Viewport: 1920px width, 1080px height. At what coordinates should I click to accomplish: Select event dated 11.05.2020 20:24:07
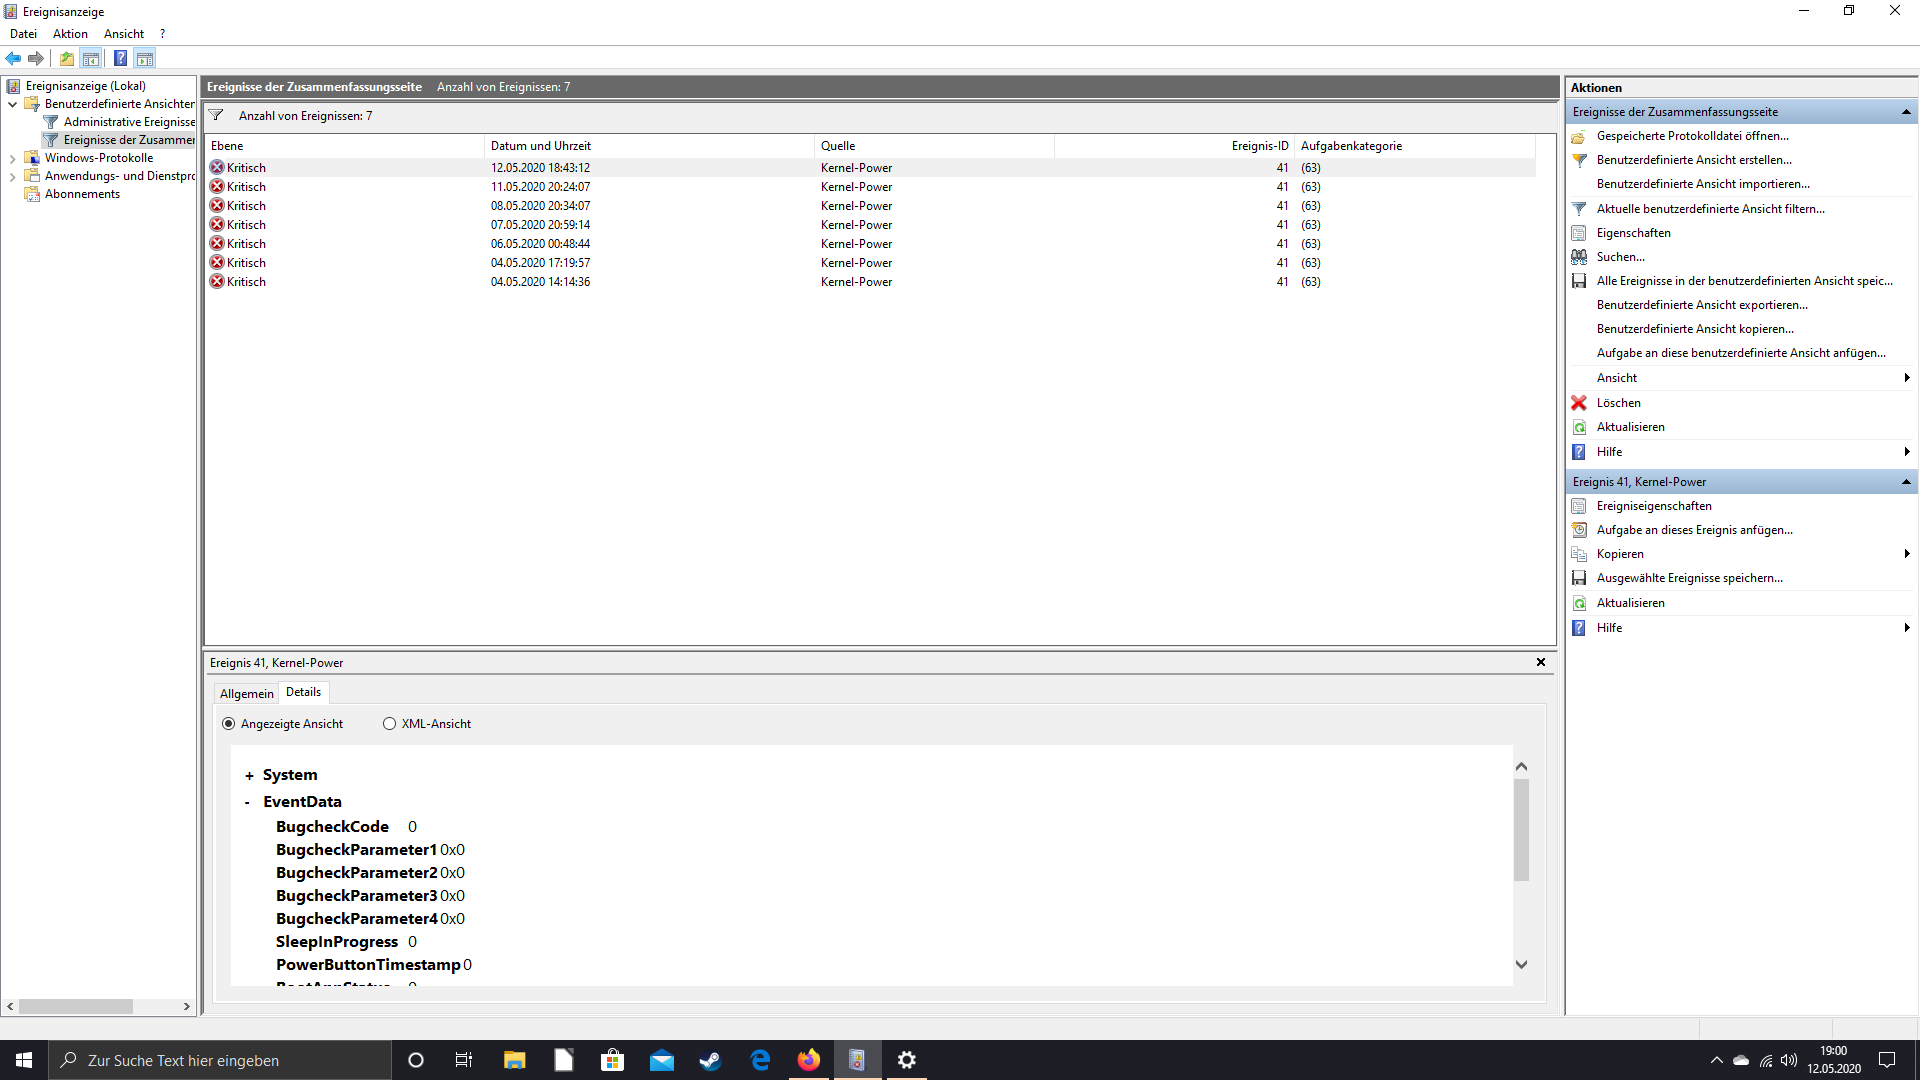coord(870,187)
